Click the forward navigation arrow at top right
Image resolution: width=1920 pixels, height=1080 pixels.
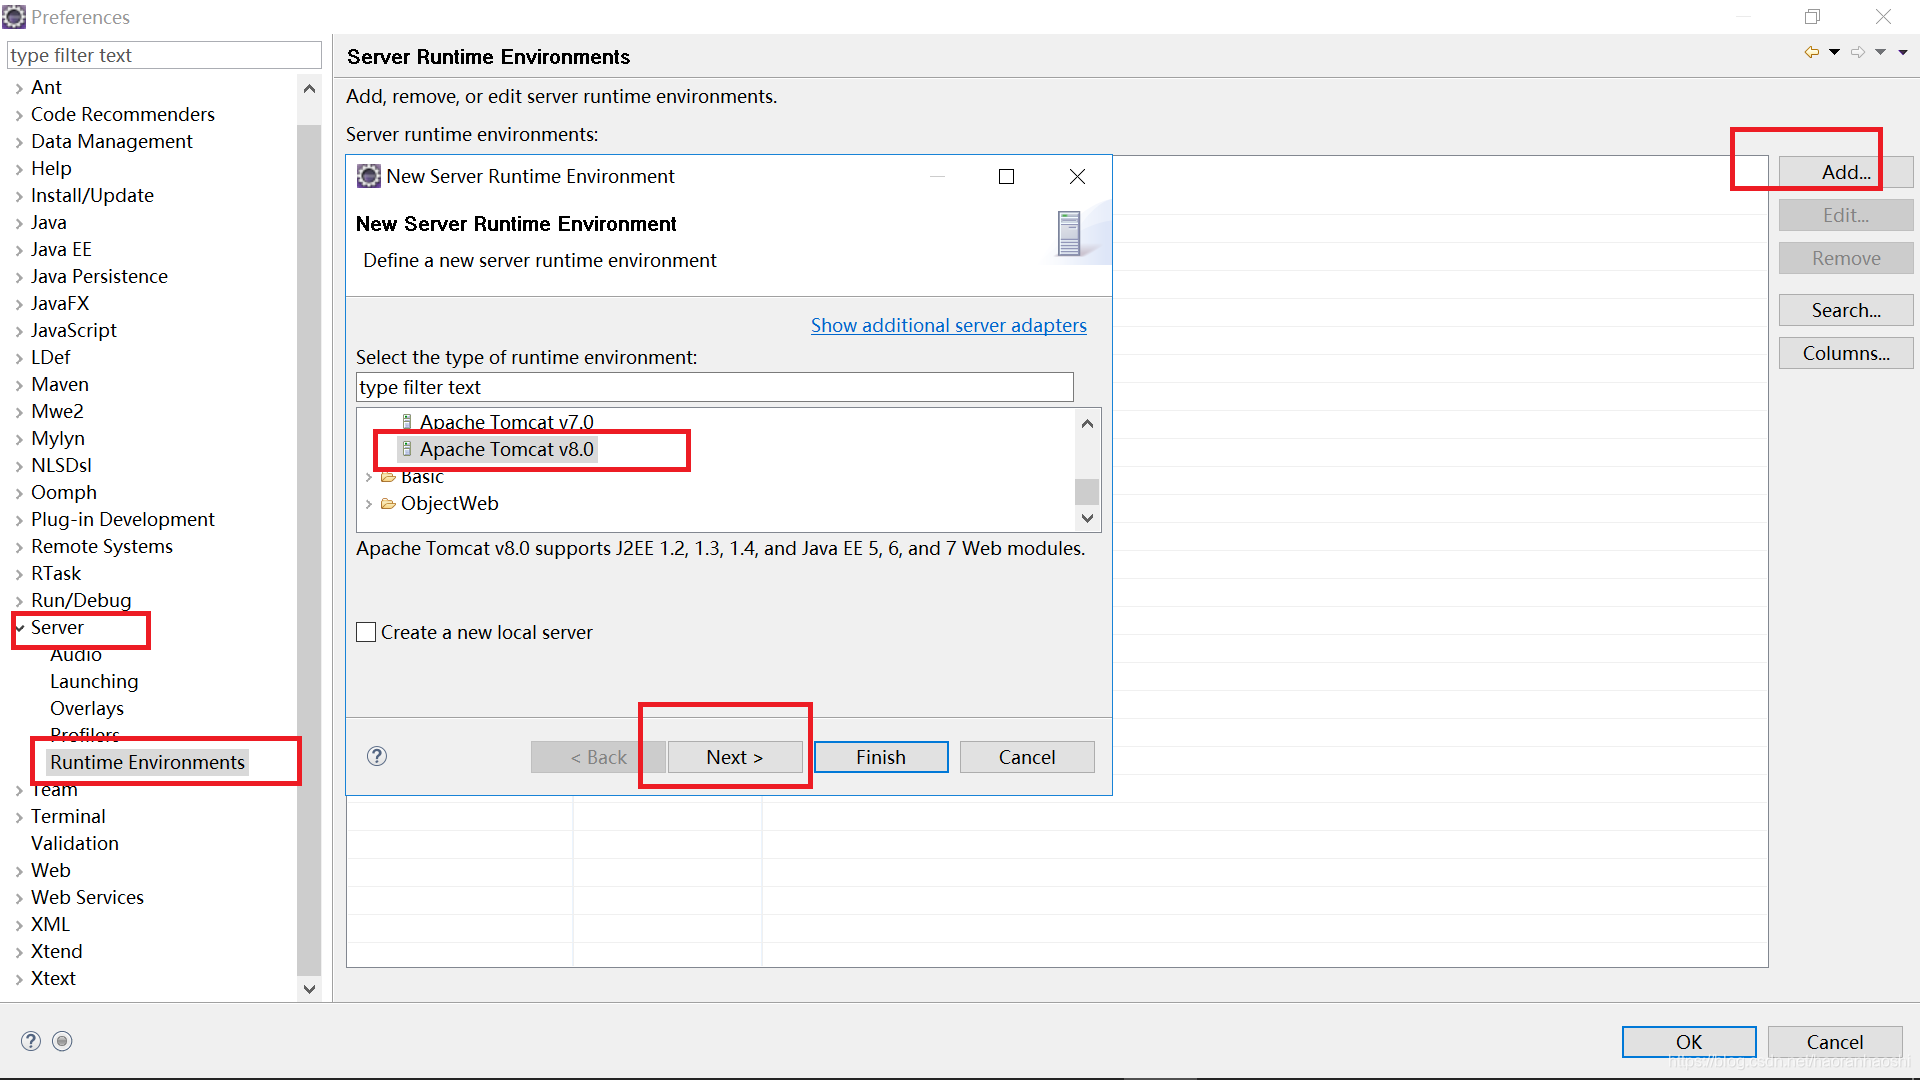click(1858, 51)
